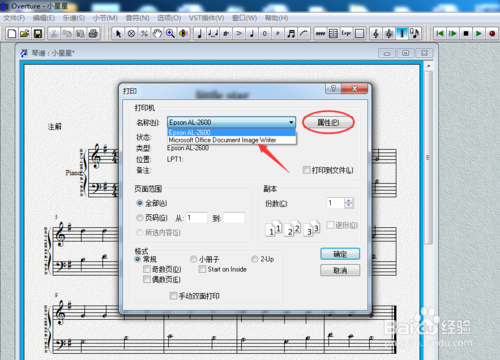Select the arrow pointer tool
Viewport: 500px width, 360px height.
coord(118,33)
